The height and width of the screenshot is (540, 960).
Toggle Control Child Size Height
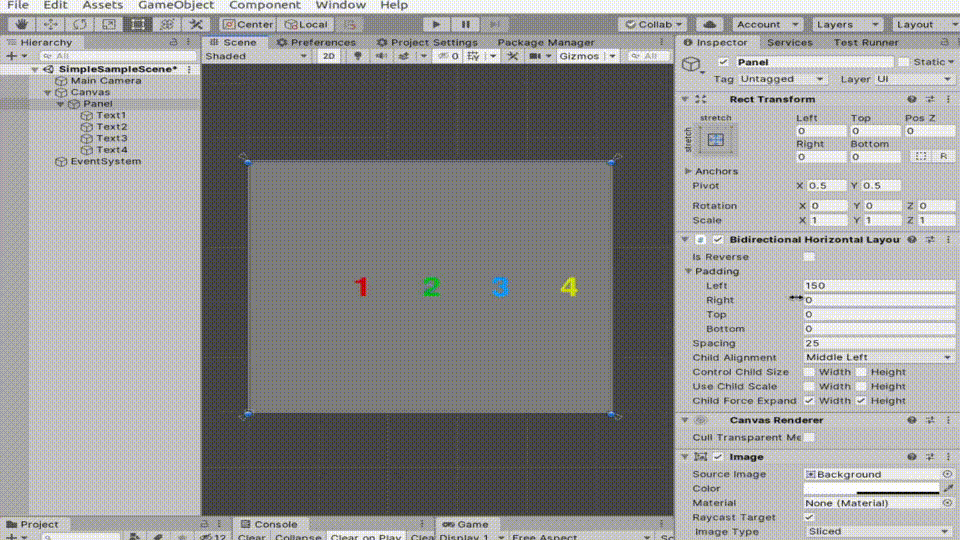point(861,372)
